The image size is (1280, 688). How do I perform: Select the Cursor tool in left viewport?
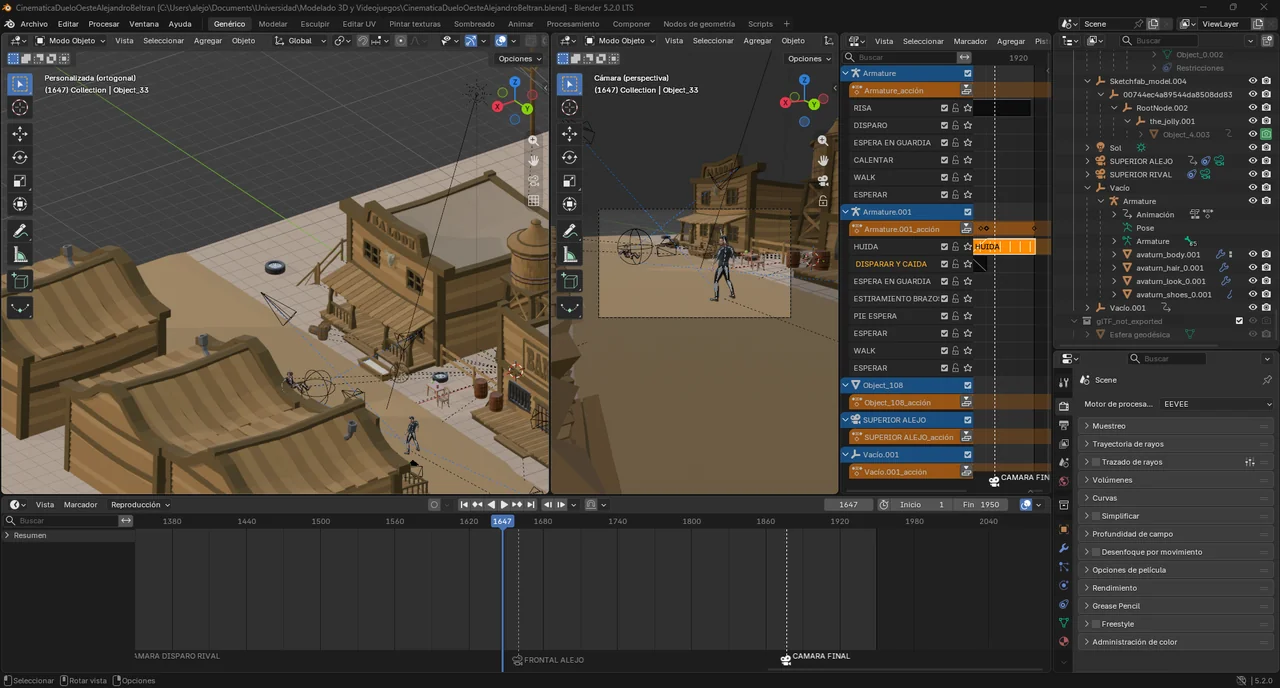click(x=20, y=107)
